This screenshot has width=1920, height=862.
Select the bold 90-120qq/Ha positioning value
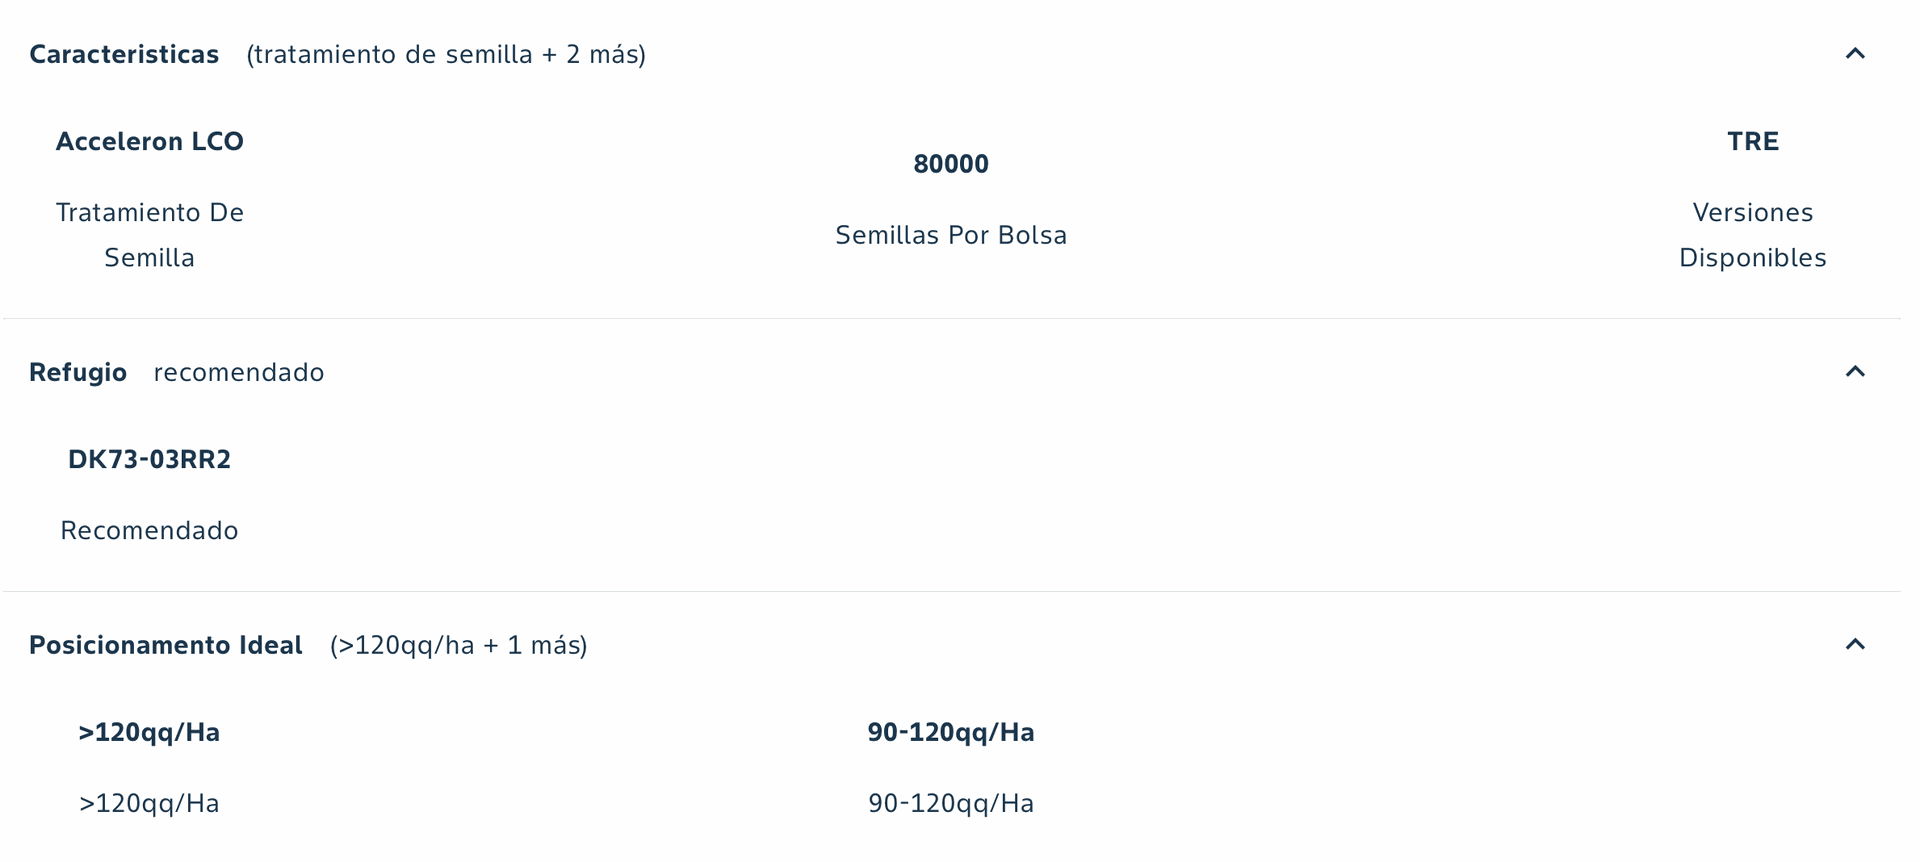pyautogui.click(x=951, y=732)
